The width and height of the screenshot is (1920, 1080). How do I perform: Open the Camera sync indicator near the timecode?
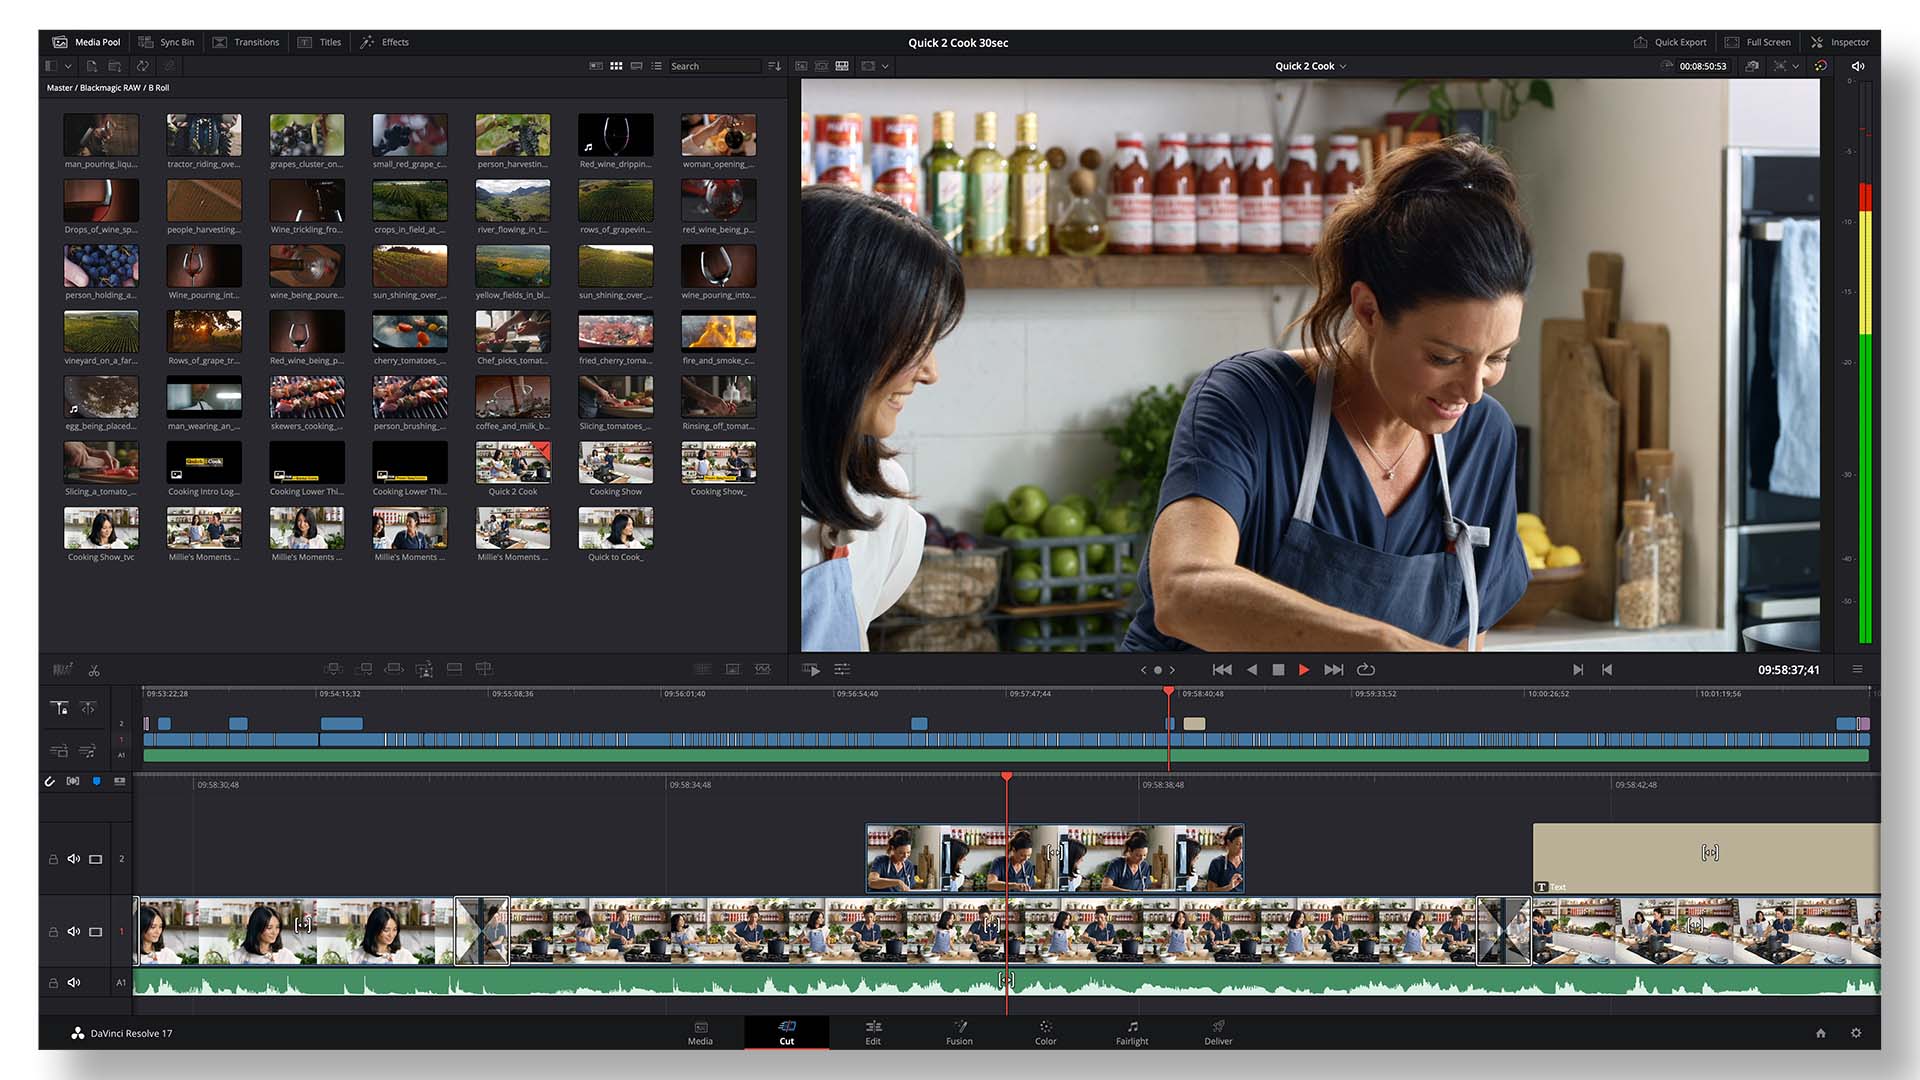pyautogui.click(x=1752, y=65)
